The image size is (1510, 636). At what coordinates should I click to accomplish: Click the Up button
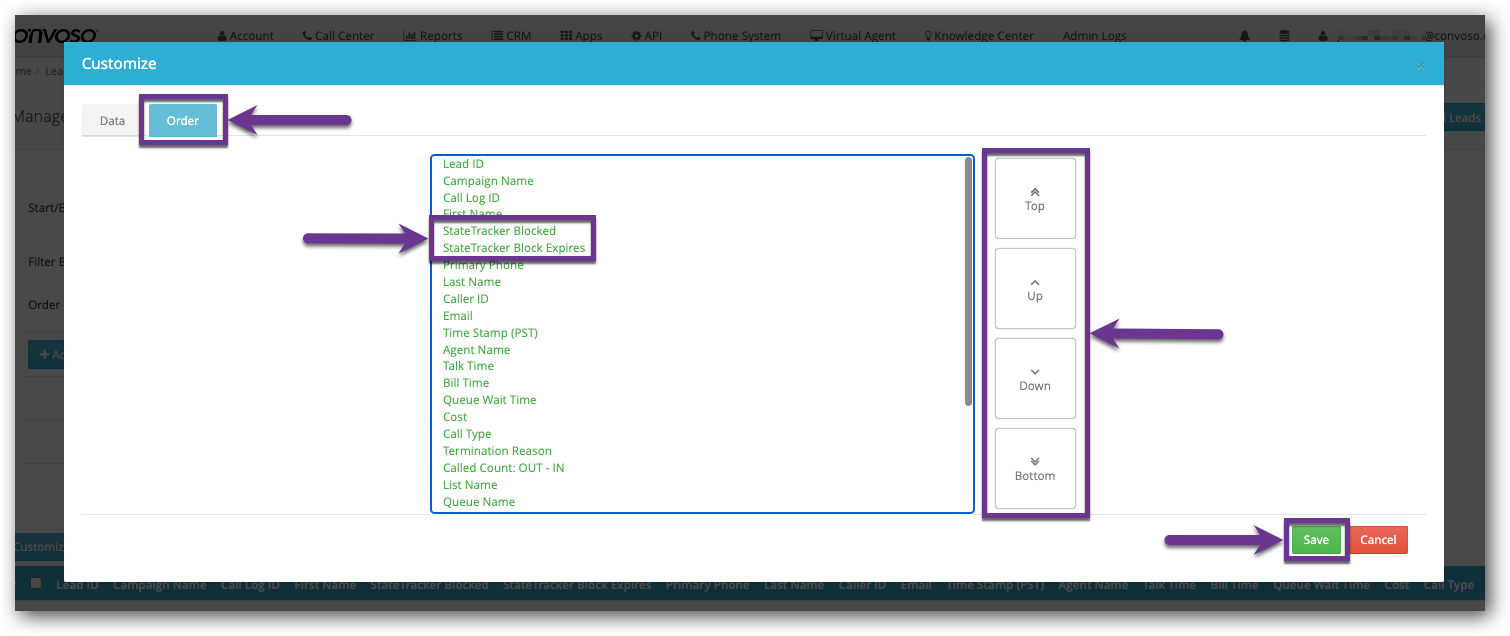pos(1035,288)
